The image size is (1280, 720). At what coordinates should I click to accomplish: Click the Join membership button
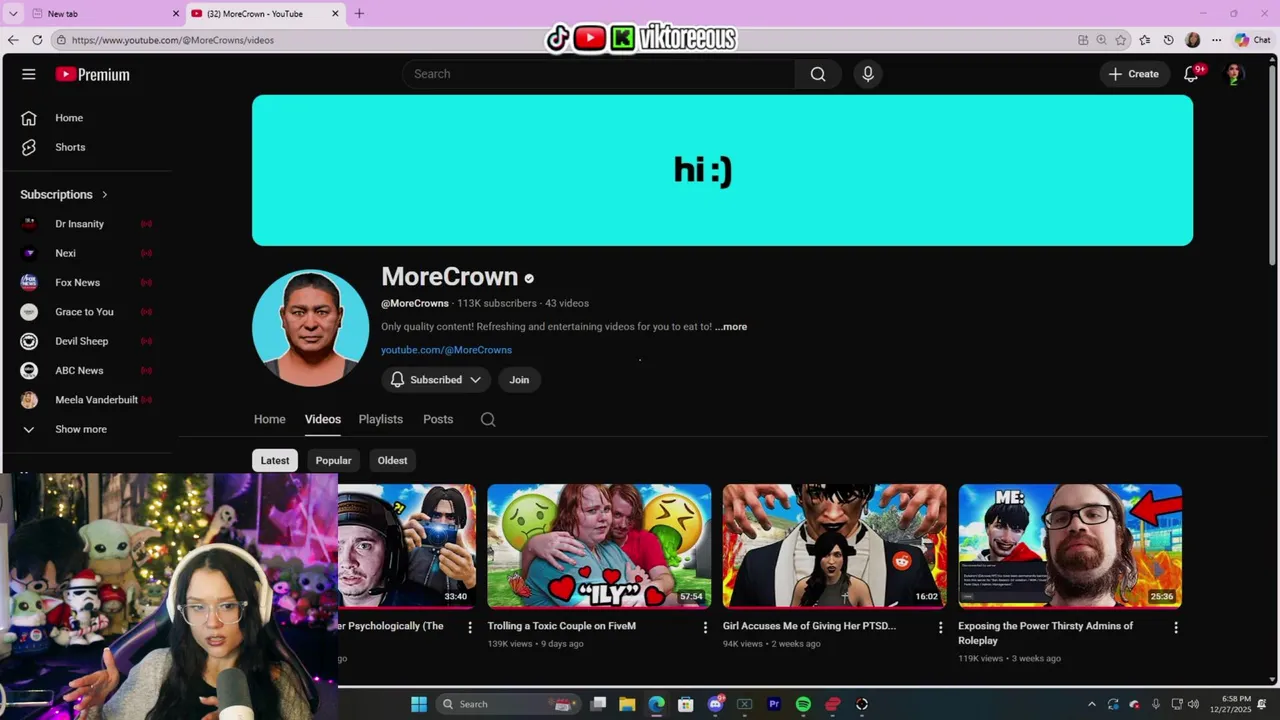pos(519,380)
